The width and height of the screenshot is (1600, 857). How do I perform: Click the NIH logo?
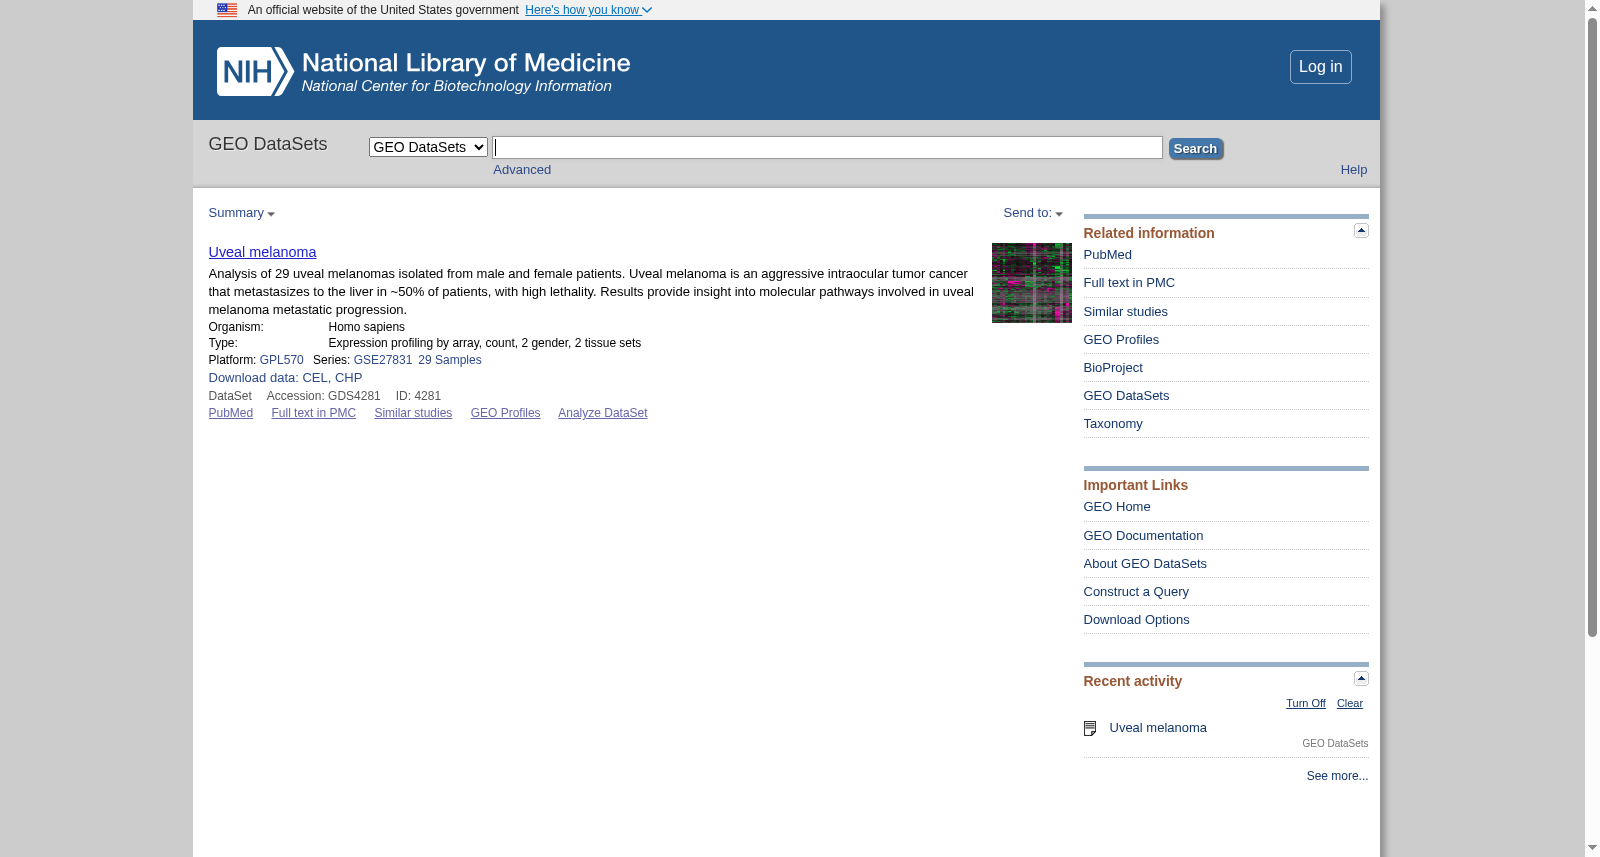[255, 71]
